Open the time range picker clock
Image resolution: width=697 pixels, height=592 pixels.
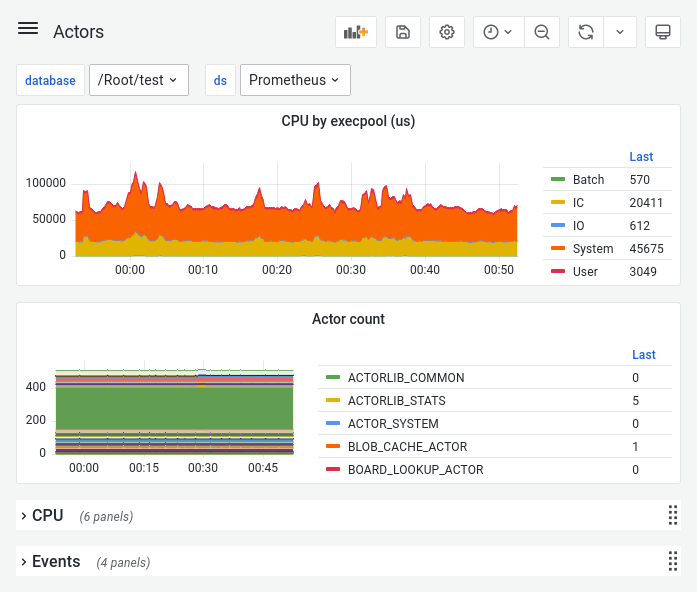497,32
